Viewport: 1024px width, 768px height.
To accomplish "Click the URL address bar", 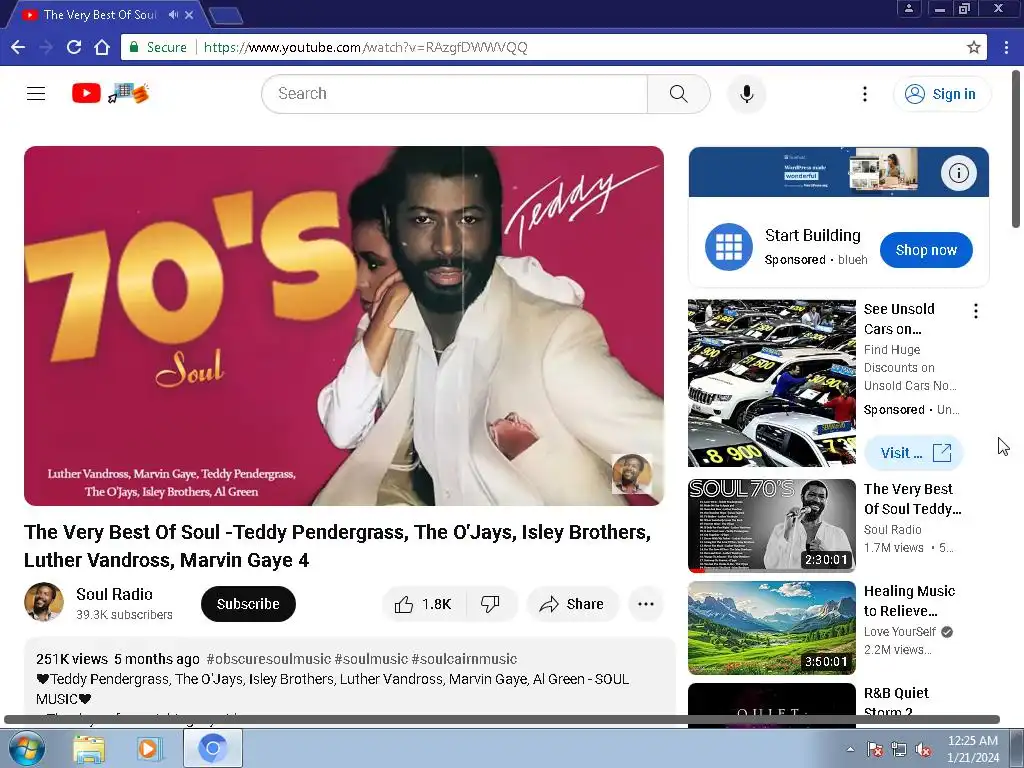I will [x=552, y=47].
